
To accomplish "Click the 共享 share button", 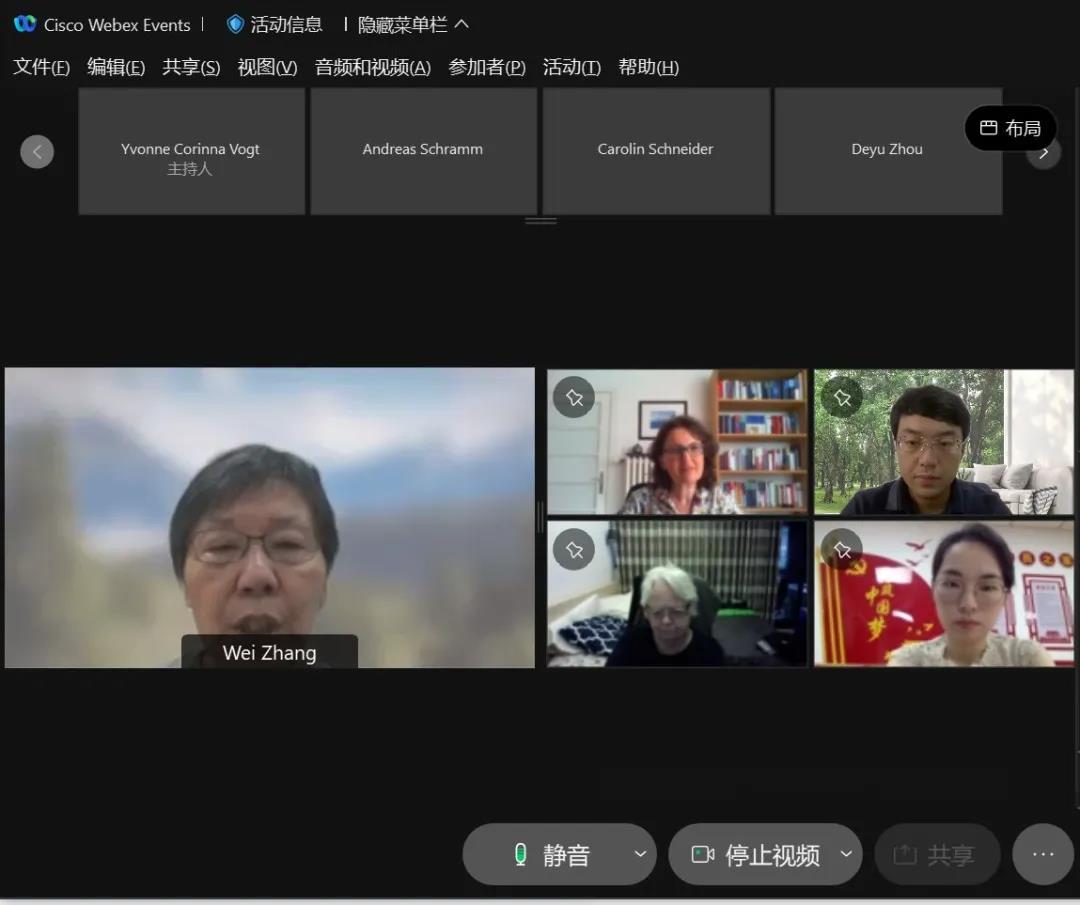I will (x=936, y=855).
